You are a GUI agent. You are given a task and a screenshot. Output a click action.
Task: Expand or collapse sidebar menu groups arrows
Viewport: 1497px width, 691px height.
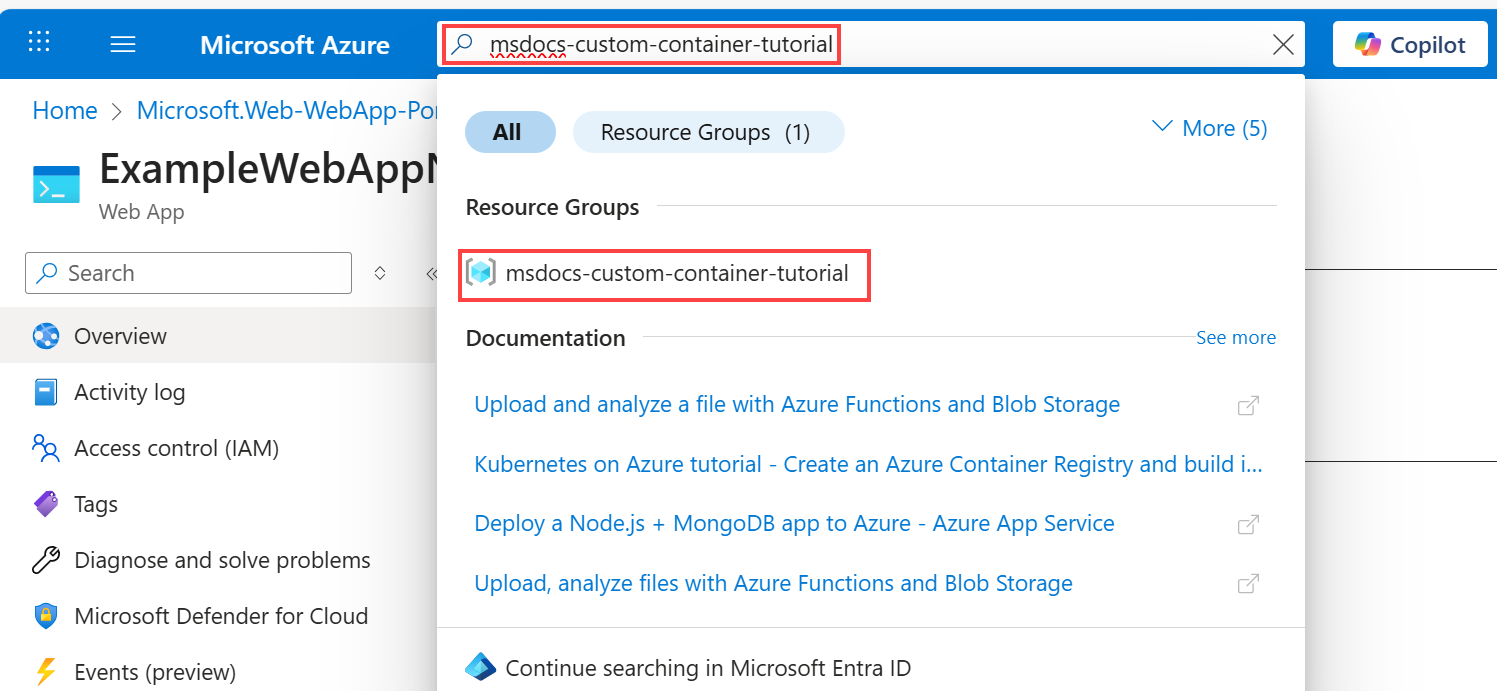click(x=380, y=273)
